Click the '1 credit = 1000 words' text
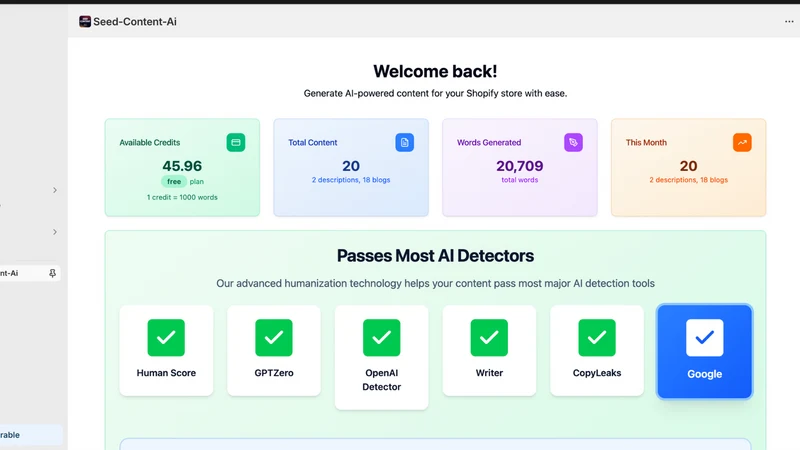The image size is (800, 450). 182,197
